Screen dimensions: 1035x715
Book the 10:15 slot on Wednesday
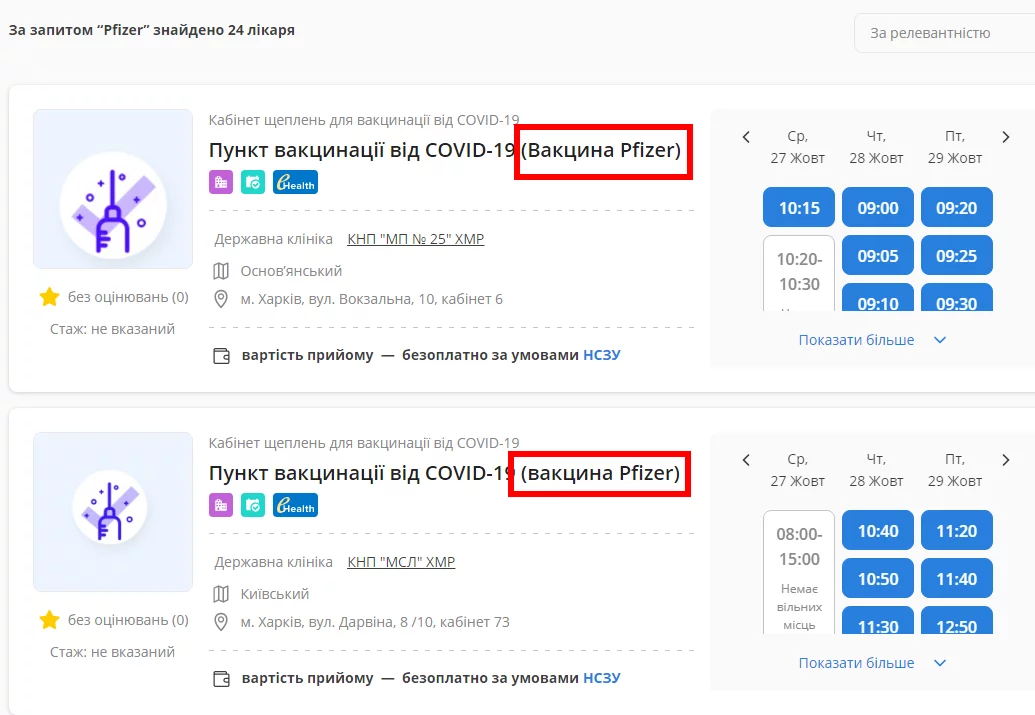tap(799, 207)
